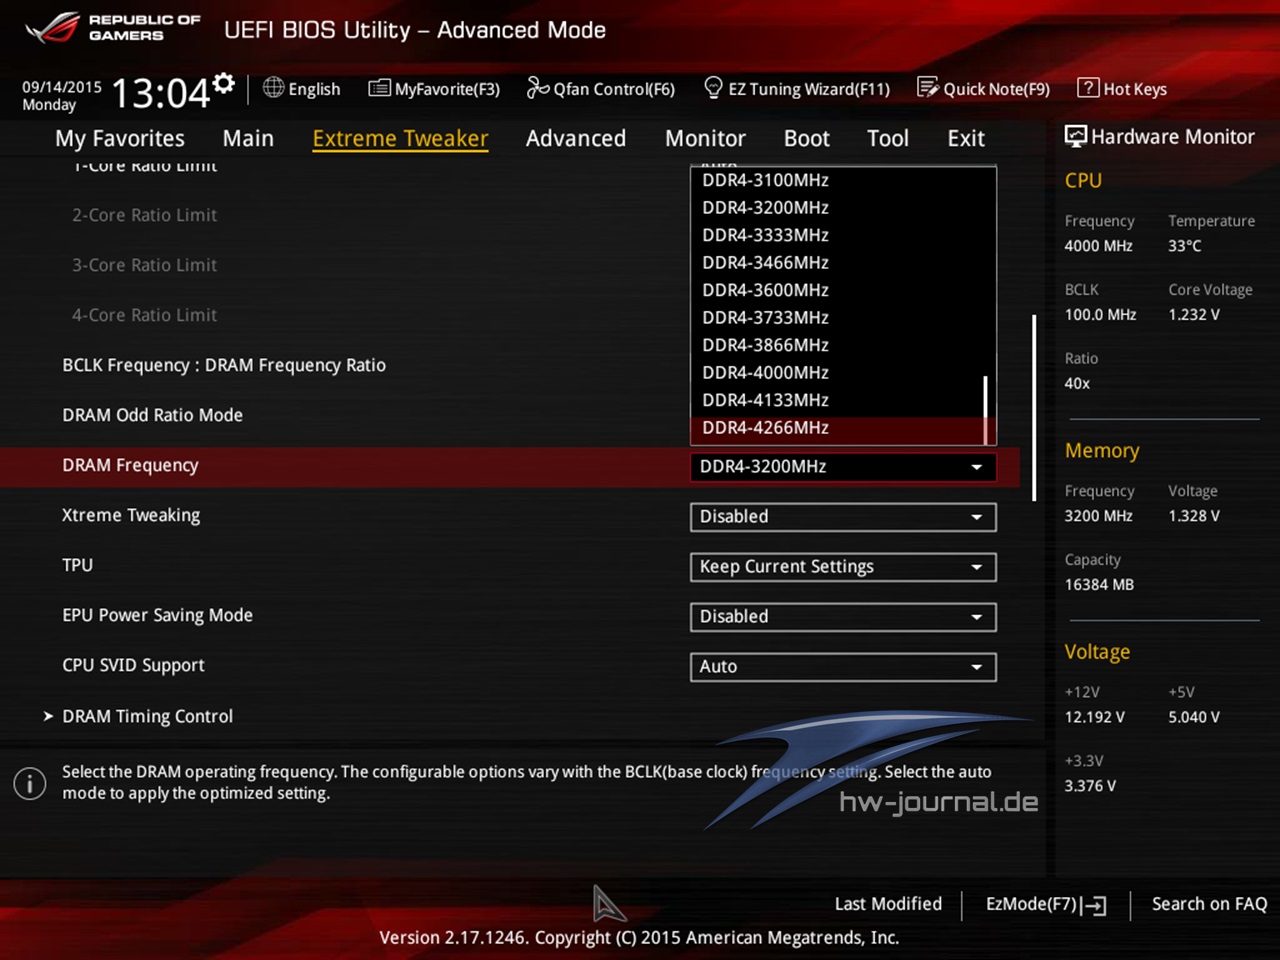Click the 16384 MB capacity value

tap(1099, 585)
